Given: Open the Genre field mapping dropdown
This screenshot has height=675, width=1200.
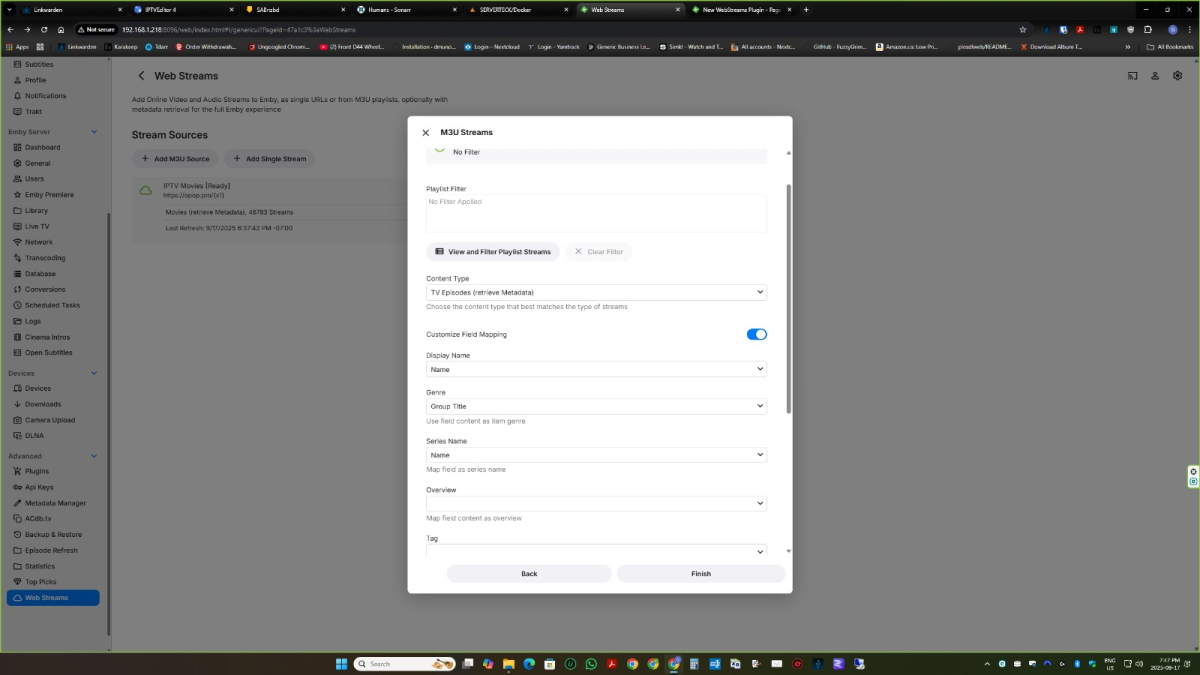Looking at the screenshot, I should pos(595,406).
